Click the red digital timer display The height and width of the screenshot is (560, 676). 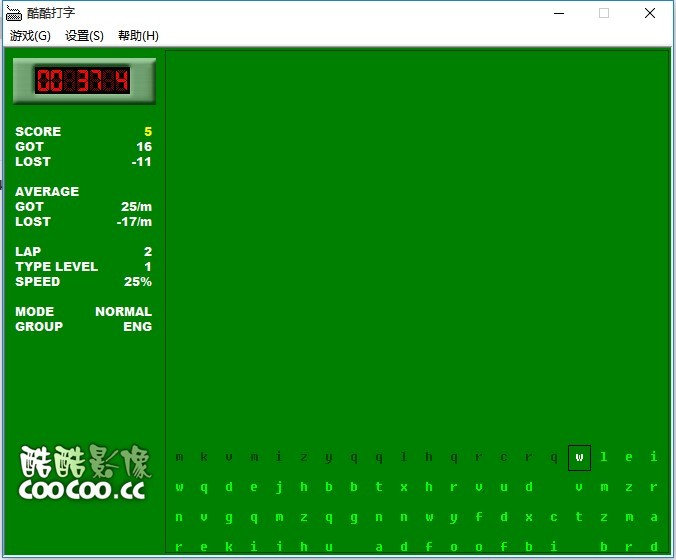click(83, 81)
